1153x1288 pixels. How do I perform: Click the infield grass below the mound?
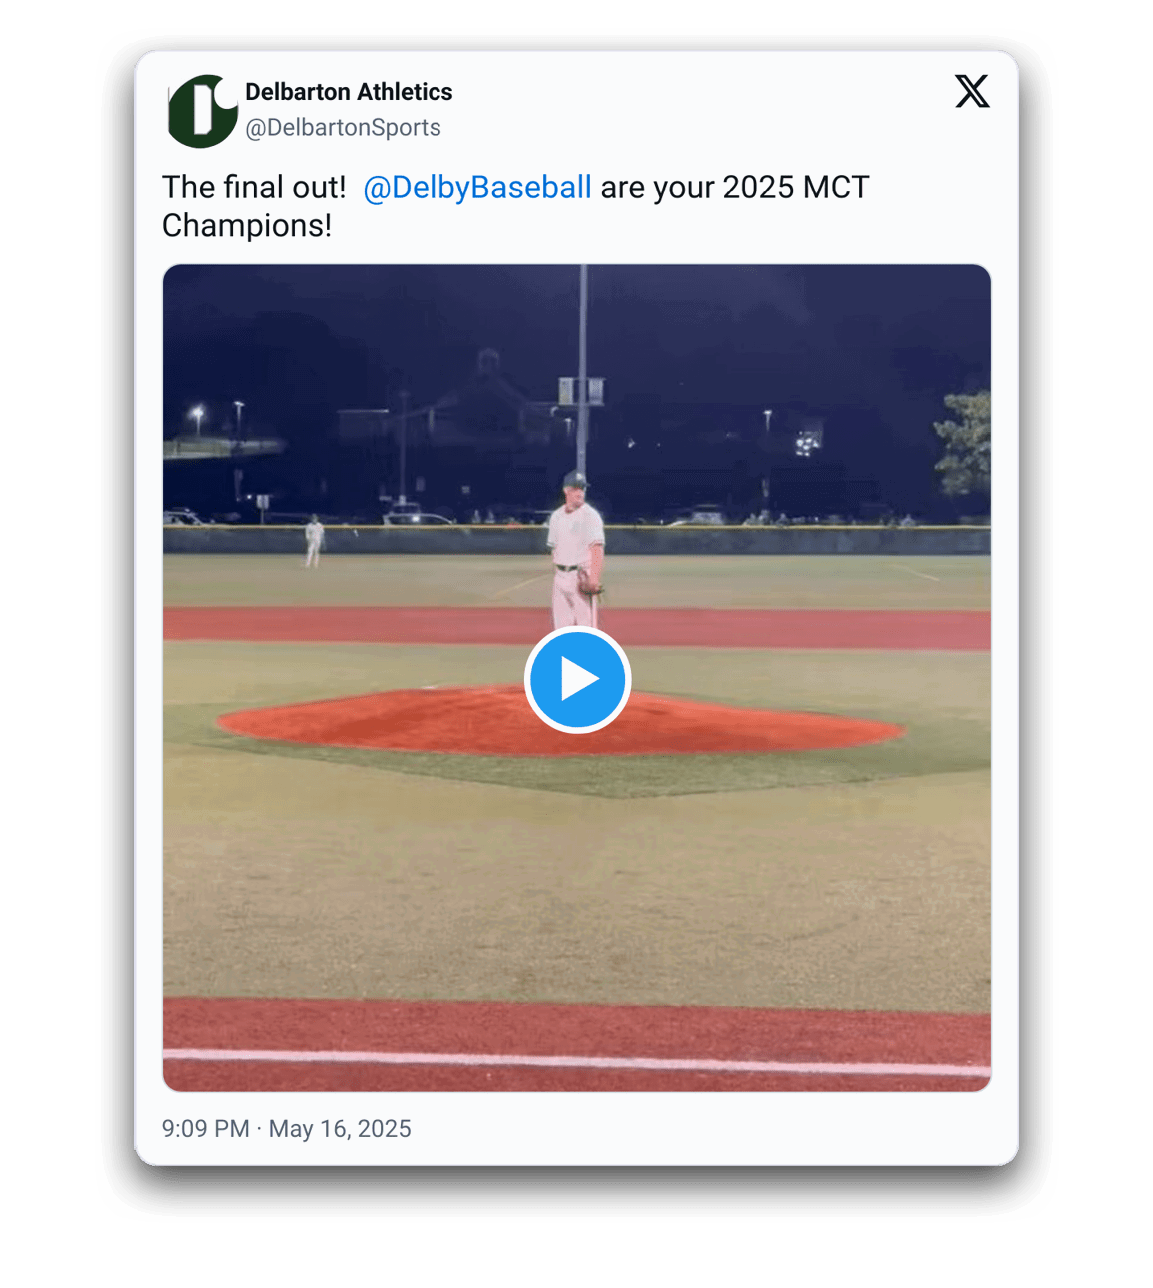click(x=577, y=880)
